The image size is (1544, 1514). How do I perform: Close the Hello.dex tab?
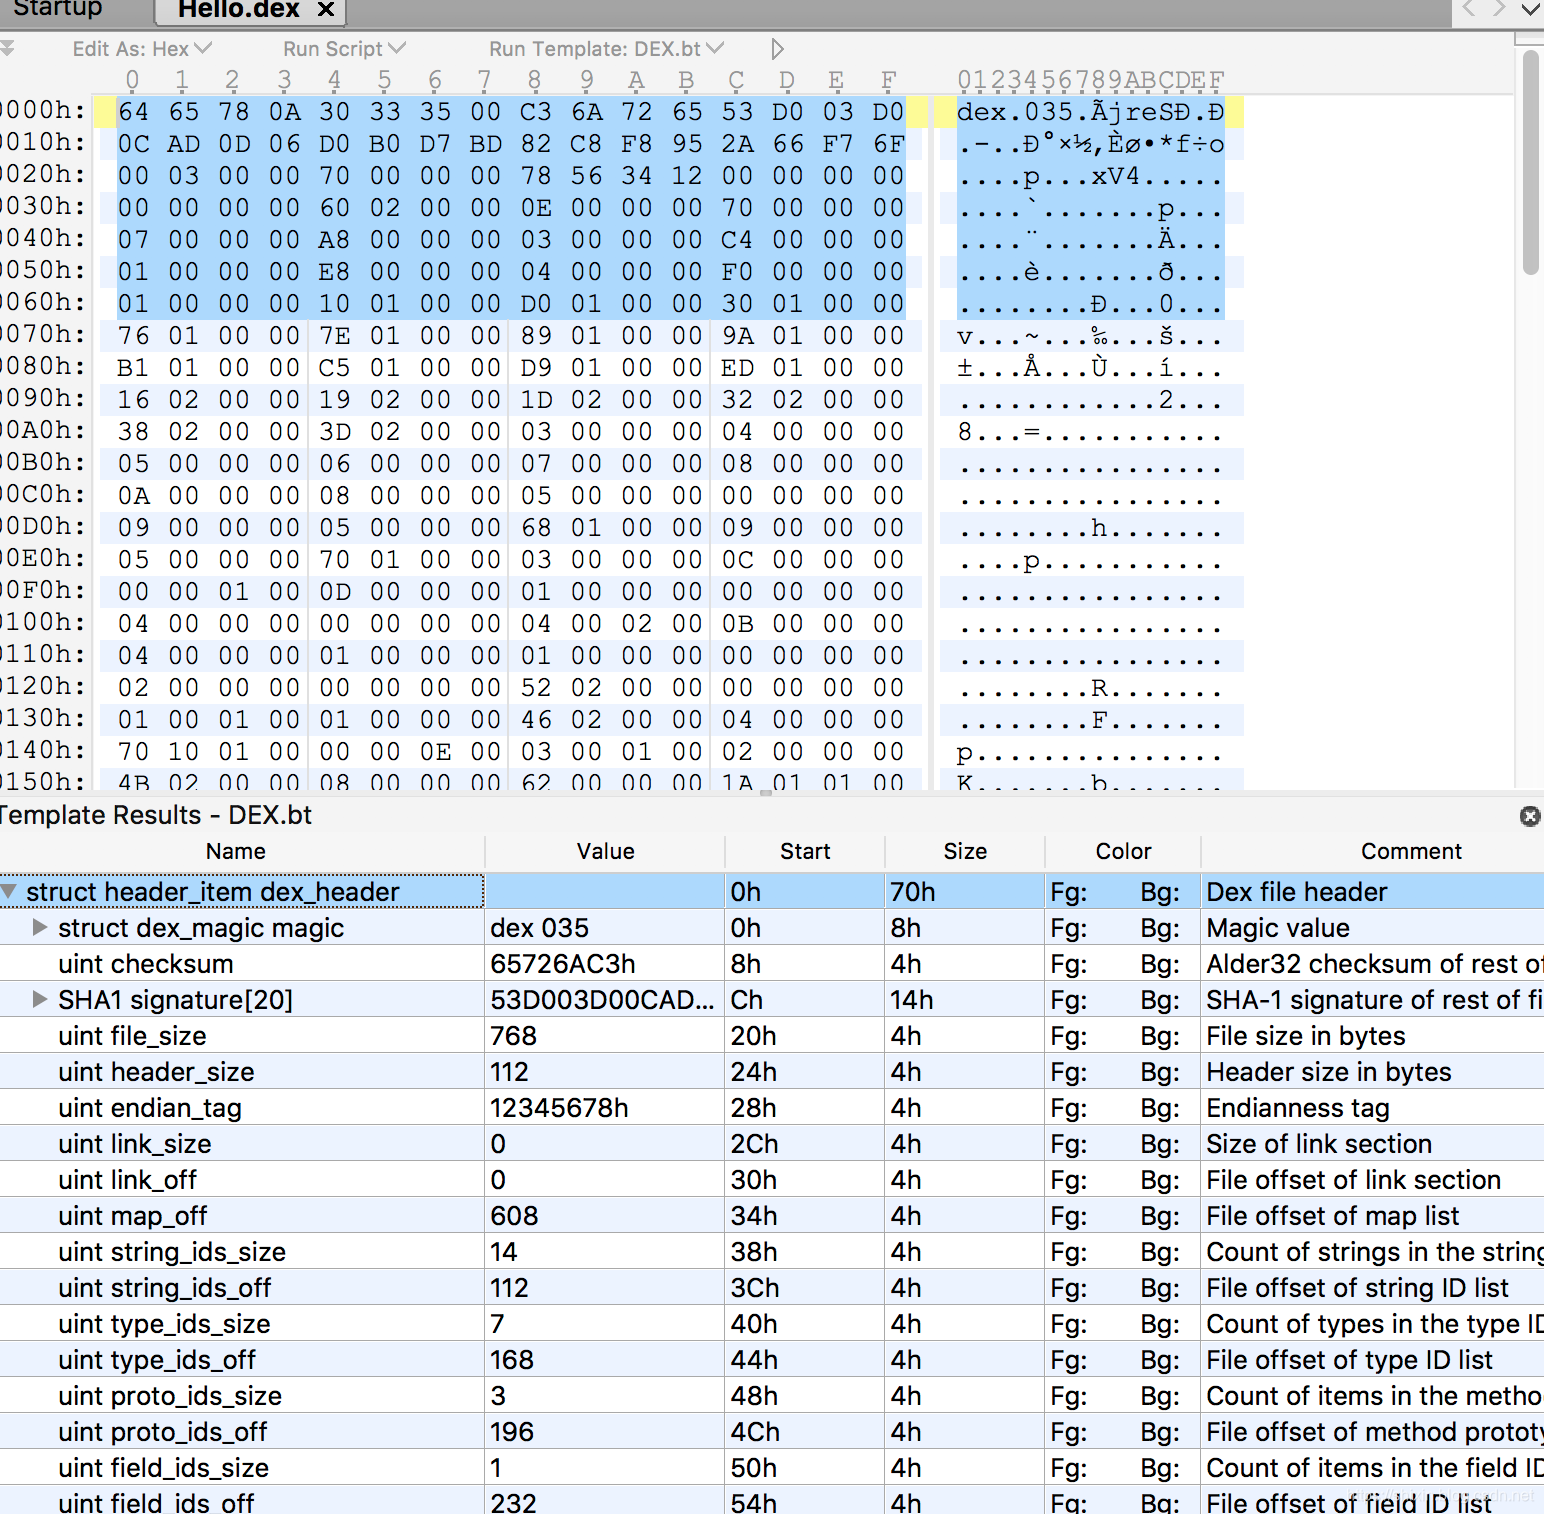pyautogui.click(x=325, y=10)
